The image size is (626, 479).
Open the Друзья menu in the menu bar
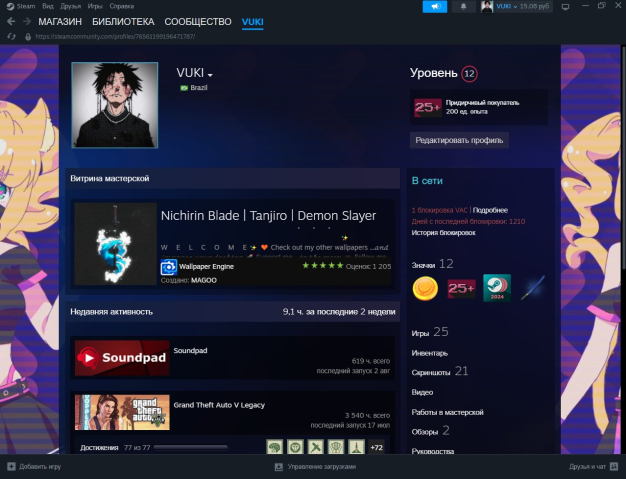click(x=70, y=6)
